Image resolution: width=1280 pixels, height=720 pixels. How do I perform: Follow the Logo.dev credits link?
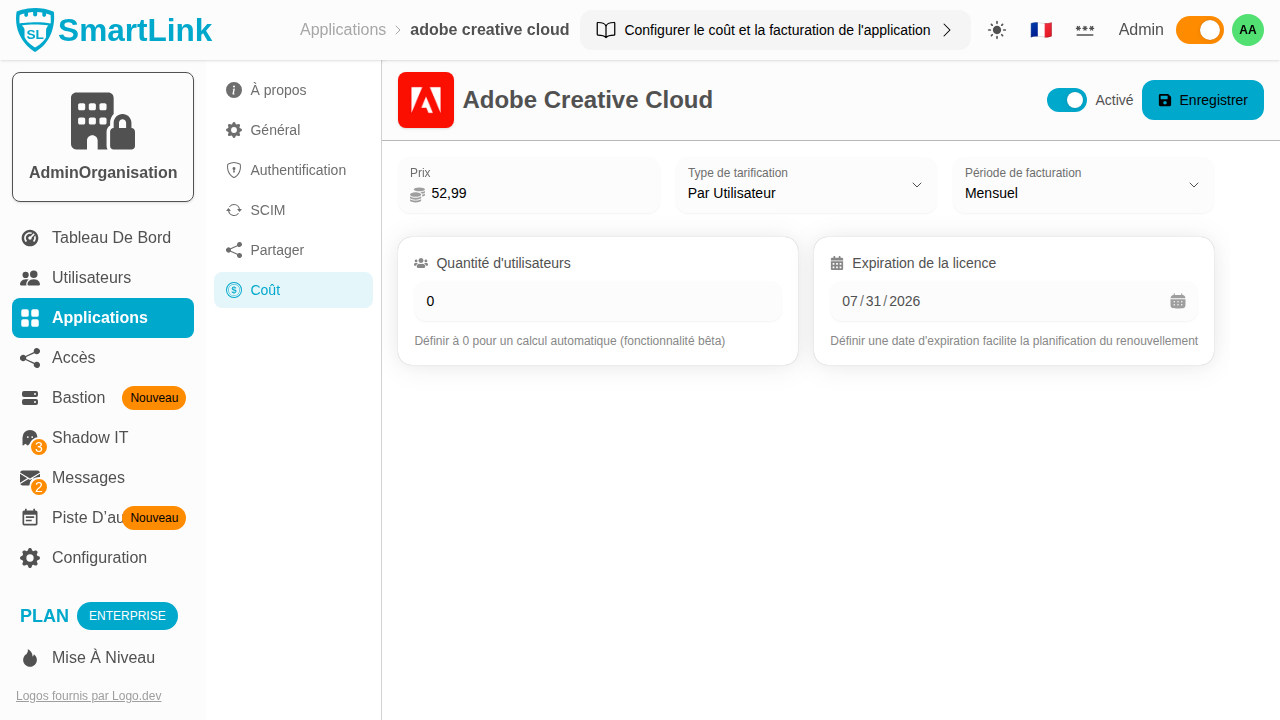coord(88,696)
